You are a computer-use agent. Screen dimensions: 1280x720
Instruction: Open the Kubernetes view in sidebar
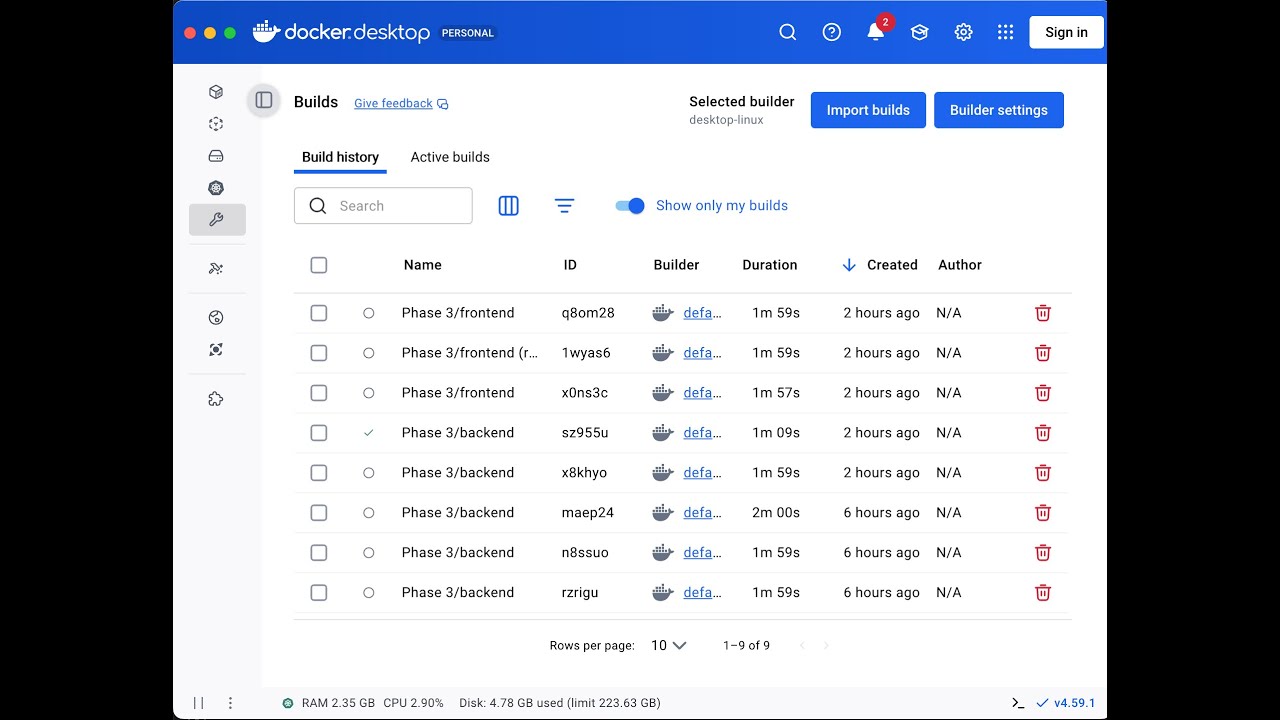216,188
